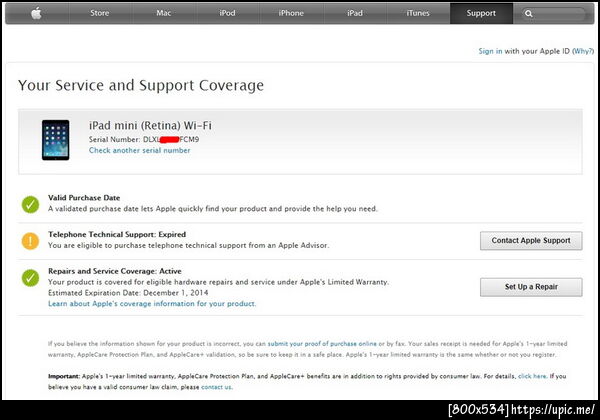The image size is (600, 420).
Task: Focus the search field in nav bar
Action: (554, 14)
